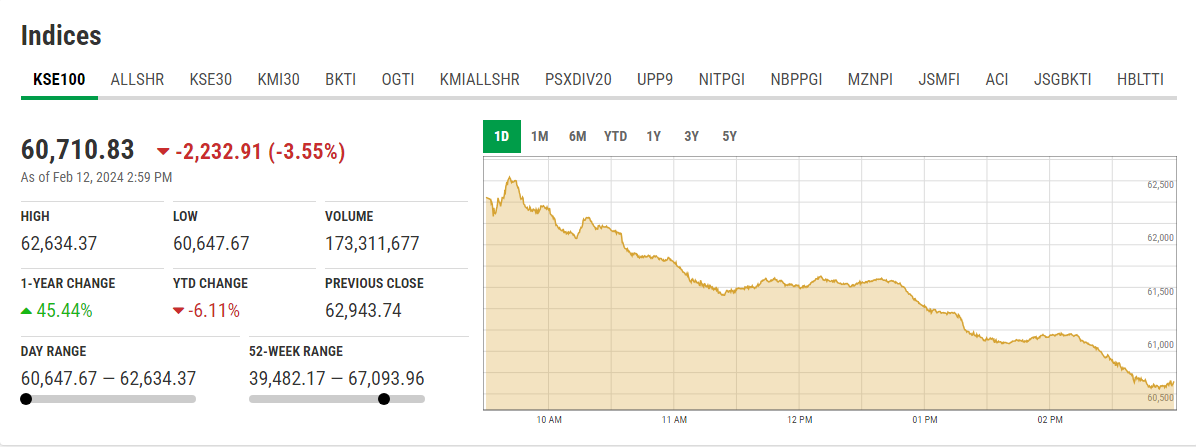Click the red arrow beside YTD -6.11%
1196x447 pixels.
pyautogui.click(x=179, y=311)
